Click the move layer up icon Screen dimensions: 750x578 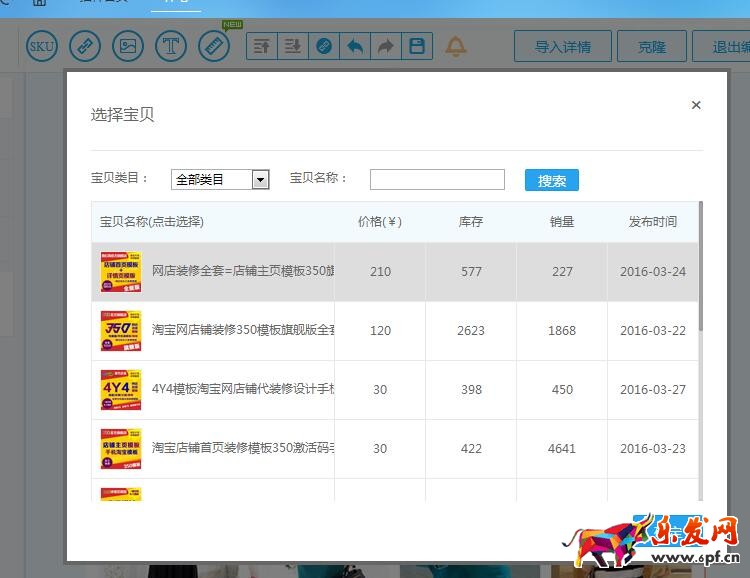pos(262,46)
